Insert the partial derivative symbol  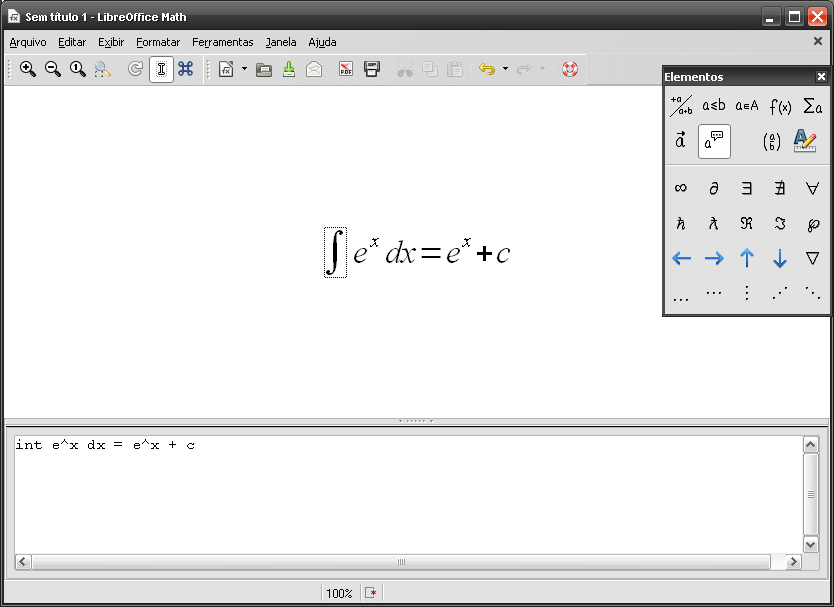pos(714,187)
